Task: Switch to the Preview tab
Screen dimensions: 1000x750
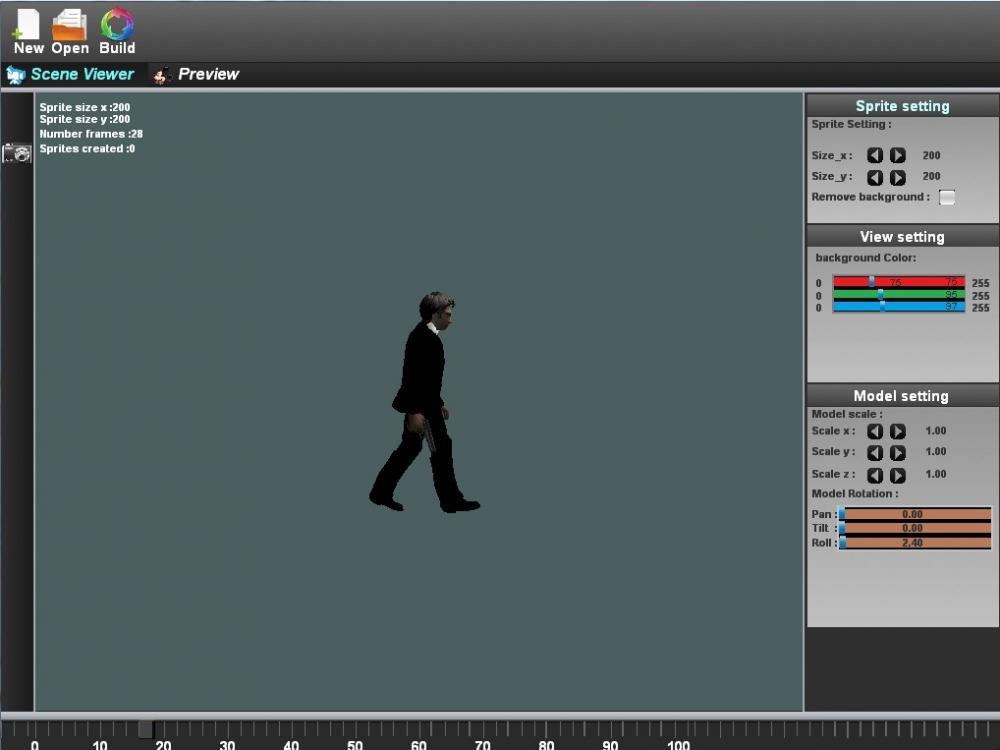Action: coord(197,74)
